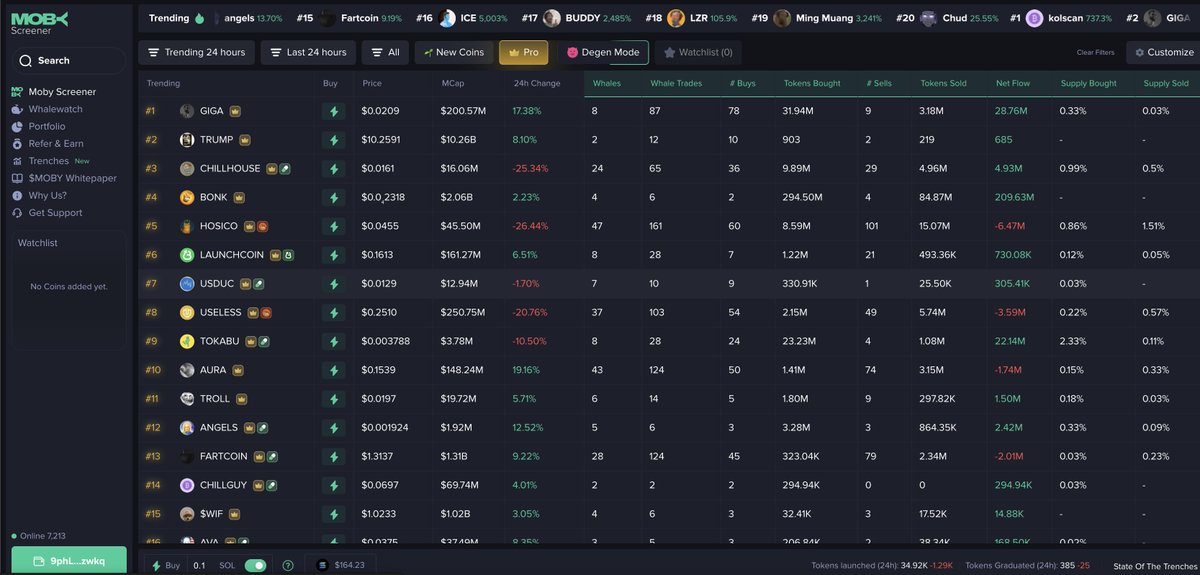Click the TROLL coin avatar
The image size is (1200, 575).
(x=187, y=399)
